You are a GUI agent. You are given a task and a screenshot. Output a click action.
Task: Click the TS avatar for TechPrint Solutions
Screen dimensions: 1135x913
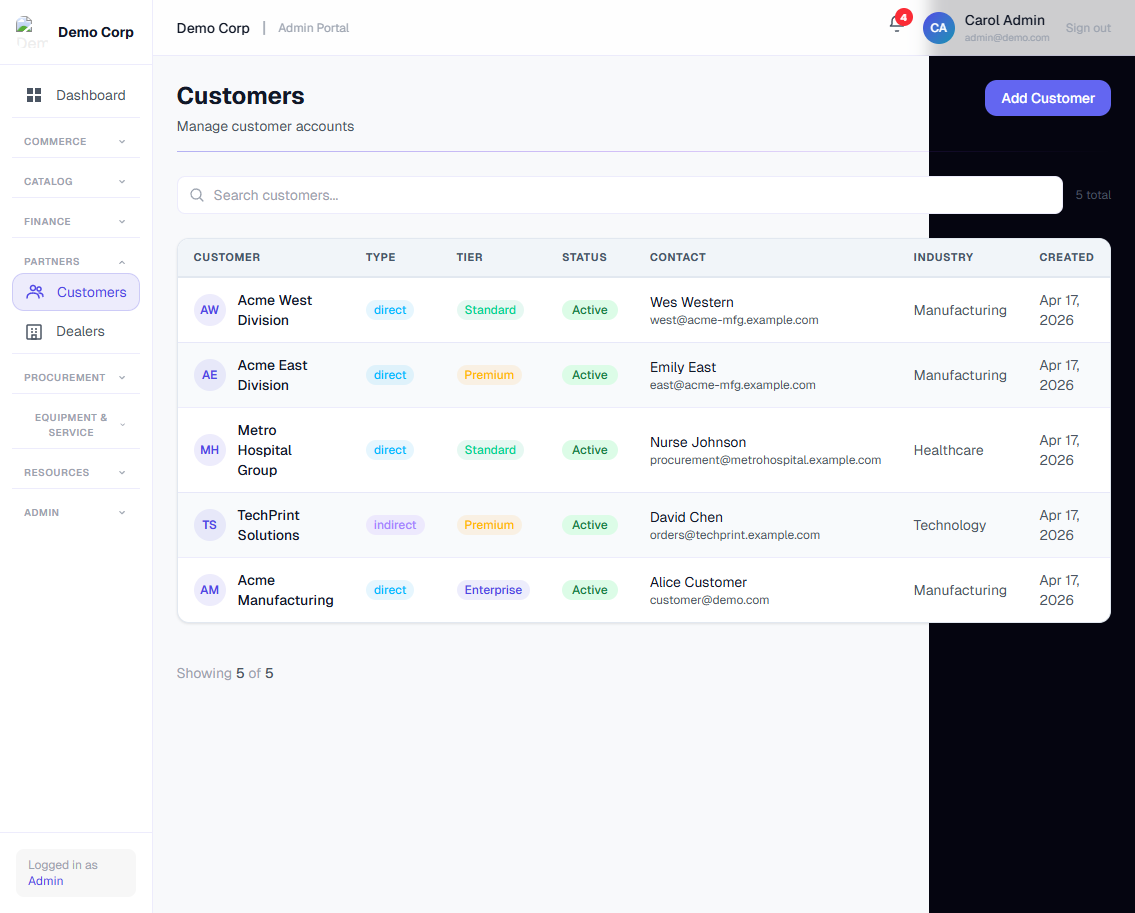pos(210,525)
